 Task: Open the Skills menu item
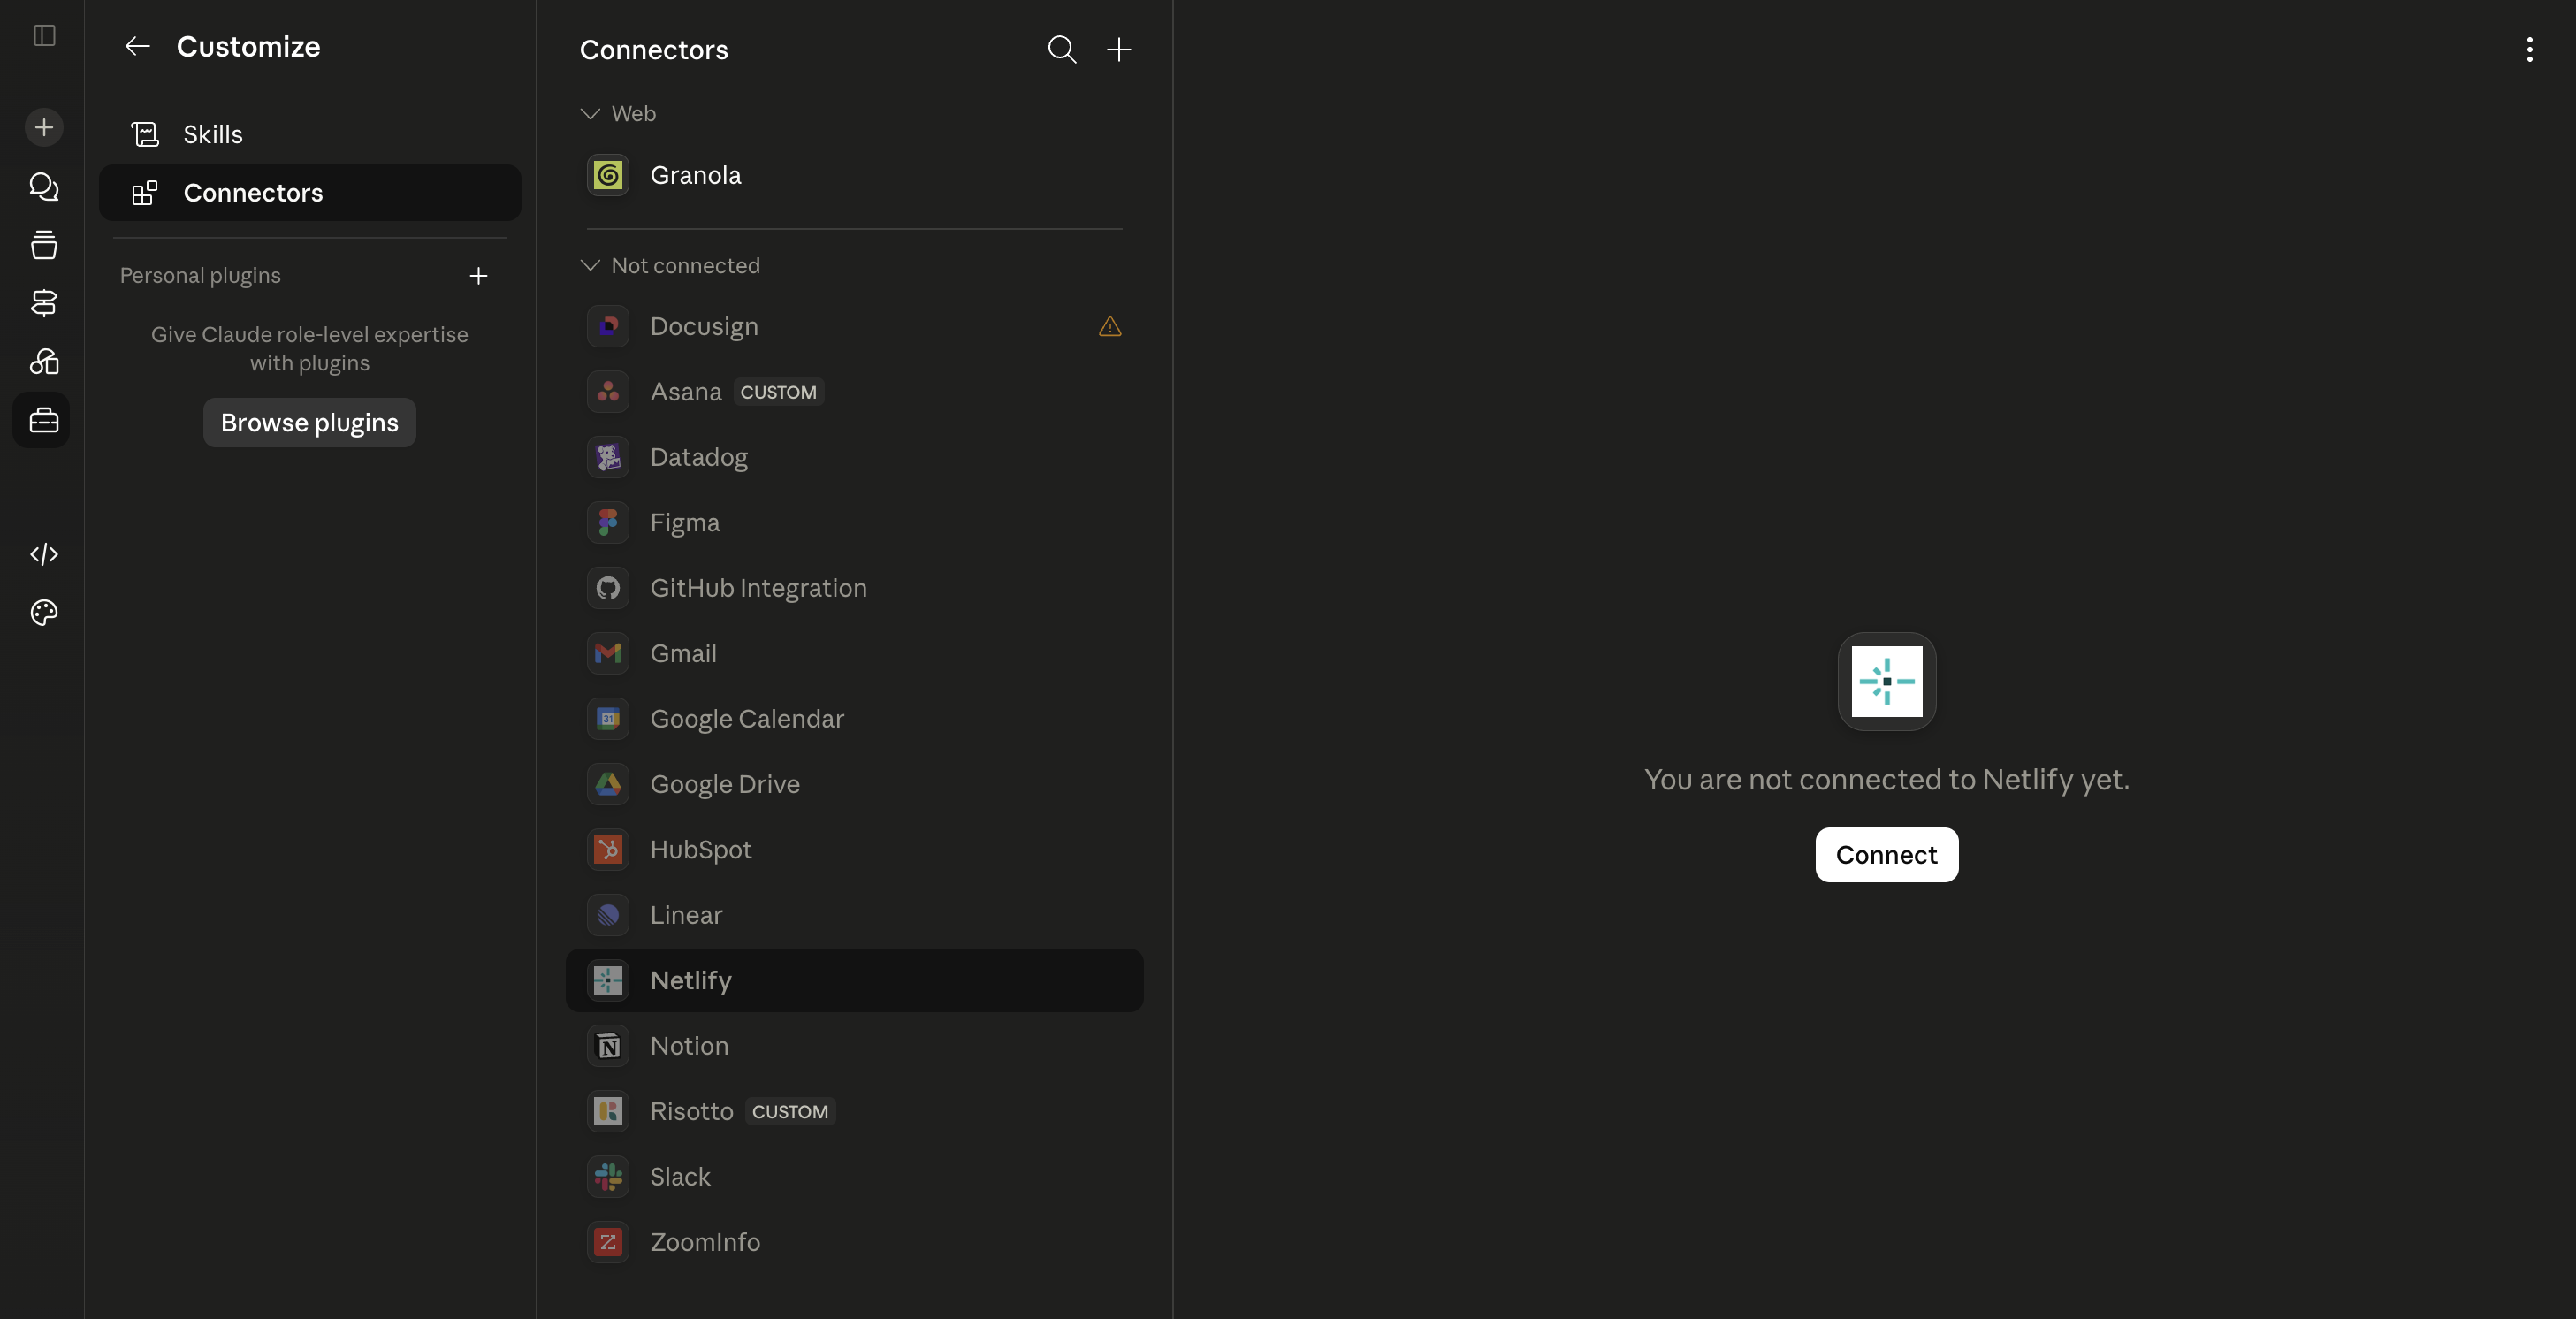pyautogui.click(x=310, y=134)
